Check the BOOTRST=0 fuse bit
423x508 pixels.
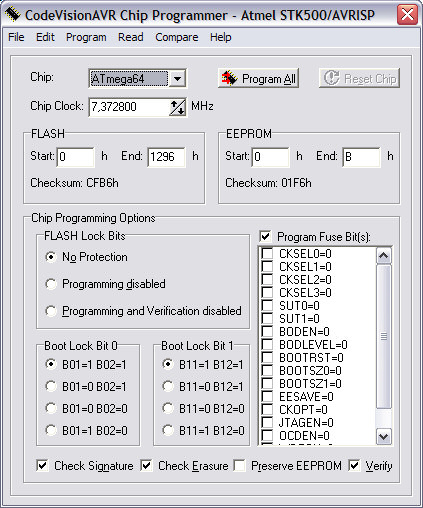pos(267,358)
